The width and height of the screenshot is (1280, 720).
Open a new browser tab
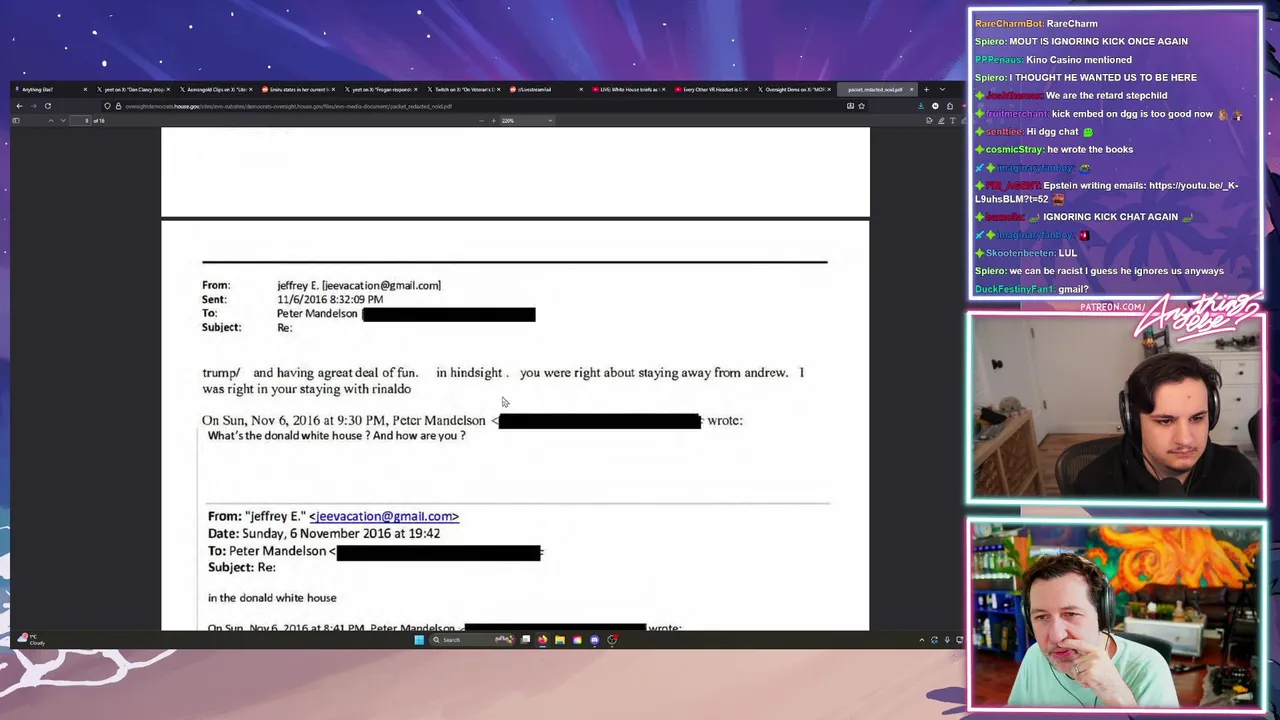tap(926, 90)
